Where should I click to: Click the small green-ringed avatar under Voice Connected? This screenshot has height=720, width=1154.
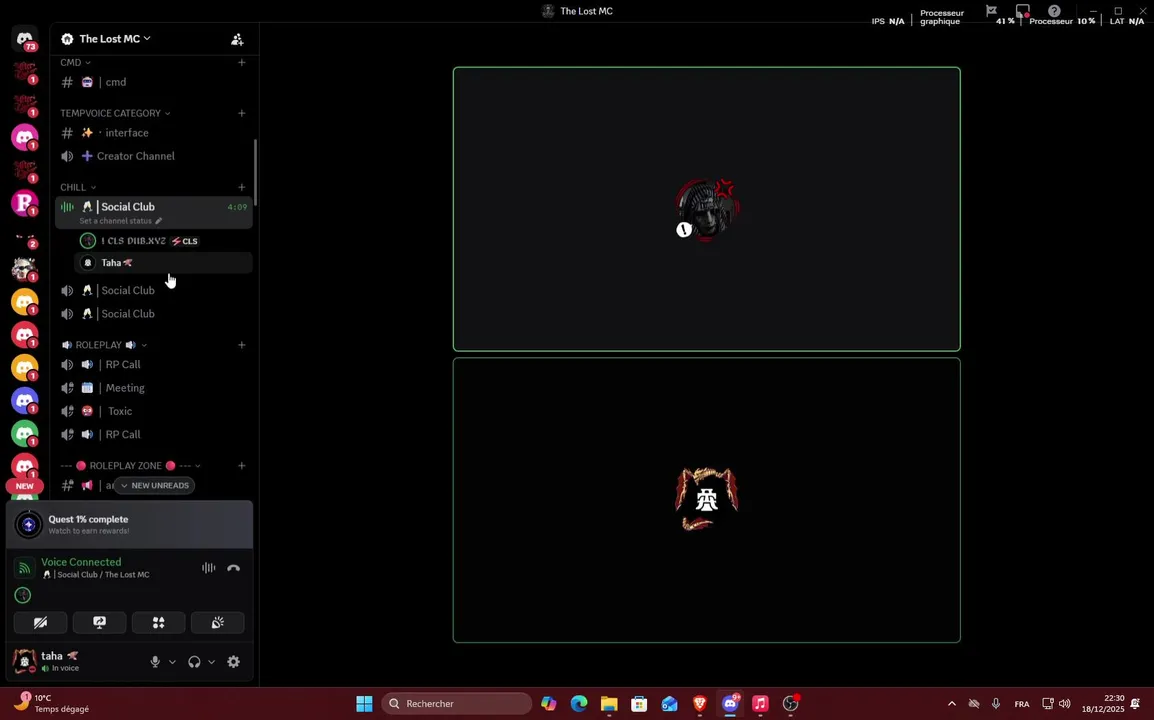click(x=23, y=595)
